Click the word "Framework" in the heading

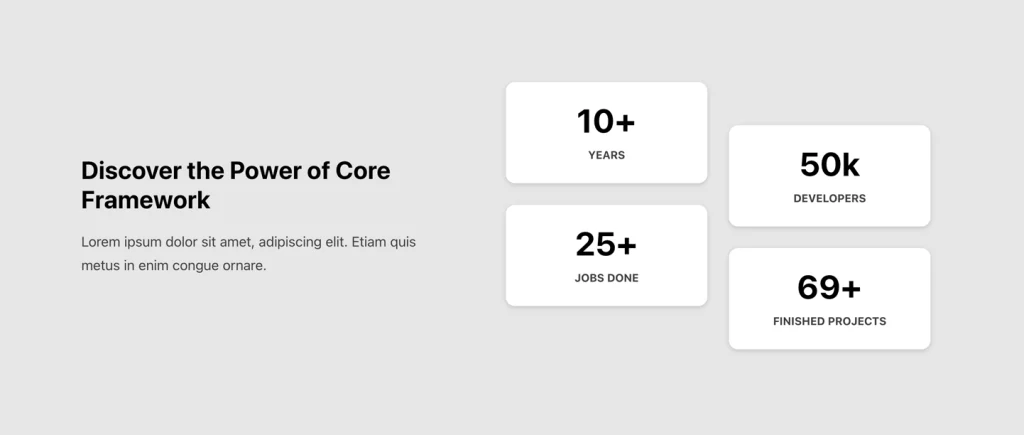coord(146,200)
